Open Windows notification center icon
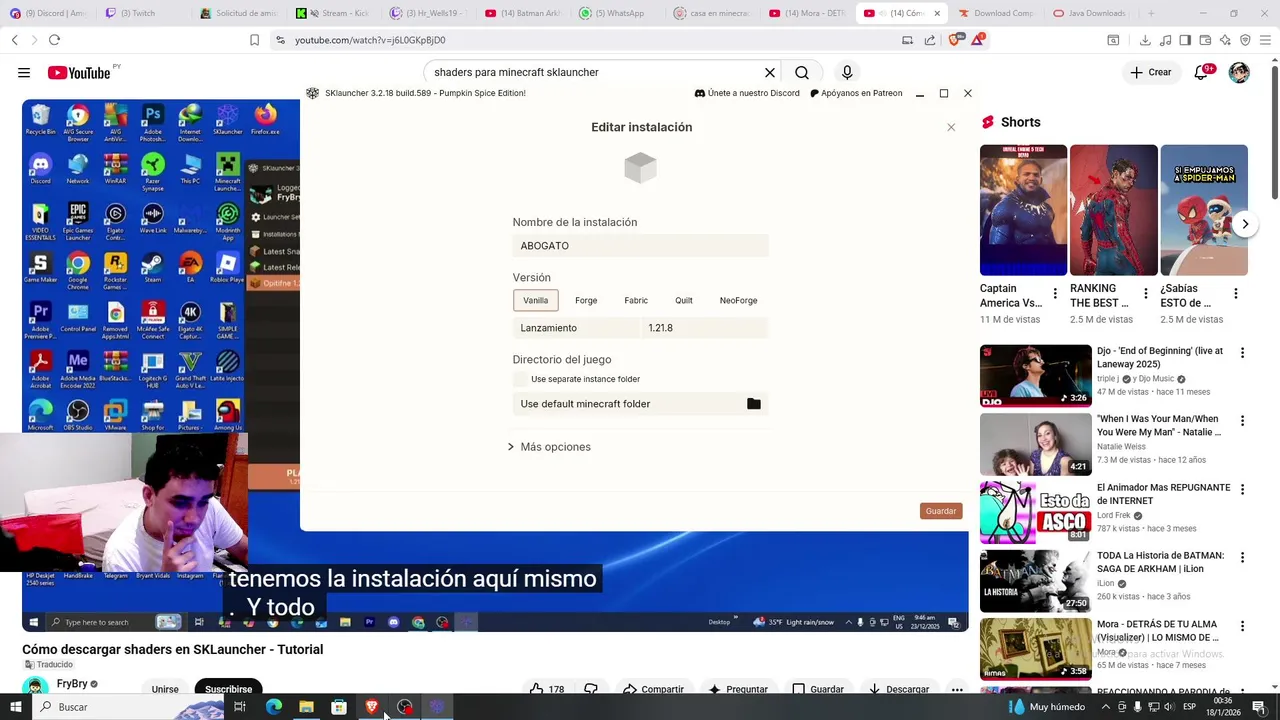Viewport: 1280px width, 720px height. pos(1259,707)
